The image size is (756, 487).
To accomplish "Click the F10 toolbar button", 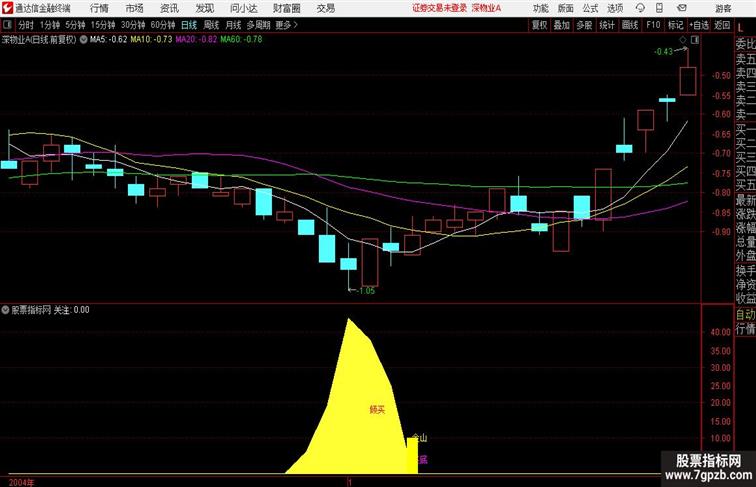I will pyautogui.click(x=653, y=25).
